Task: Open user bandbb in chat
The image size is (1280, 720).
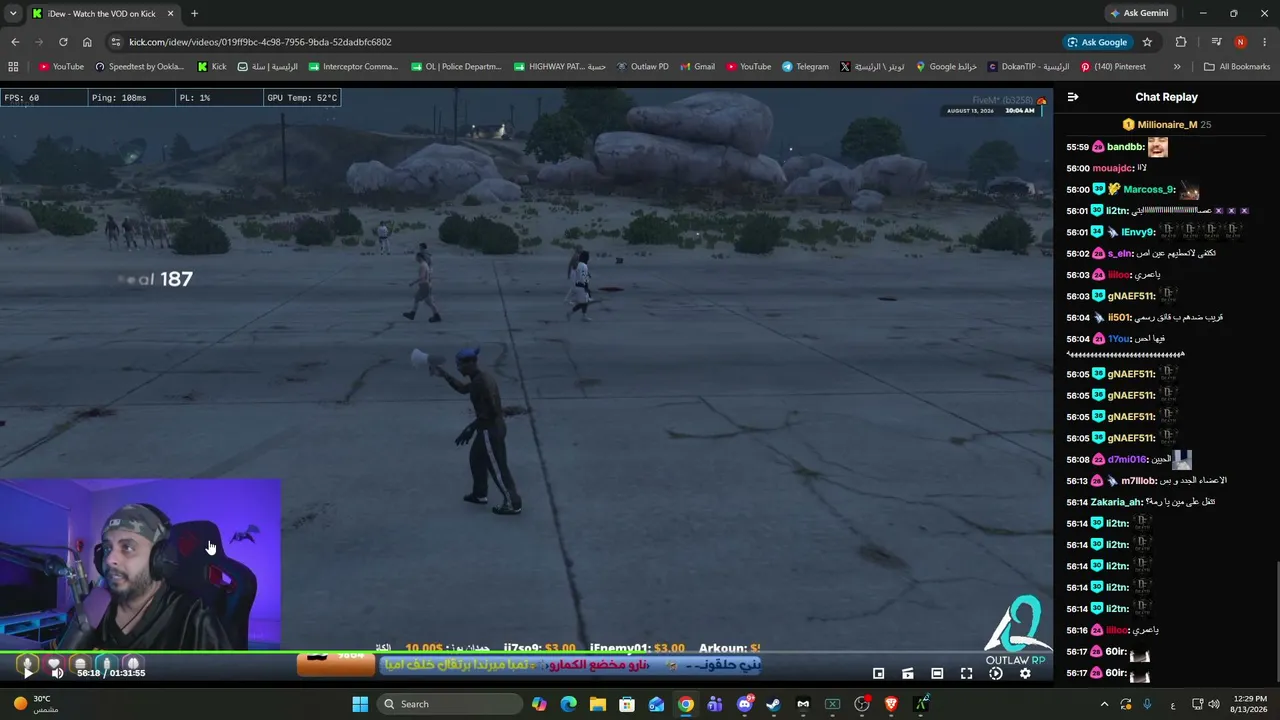Action: point(1126,147)
